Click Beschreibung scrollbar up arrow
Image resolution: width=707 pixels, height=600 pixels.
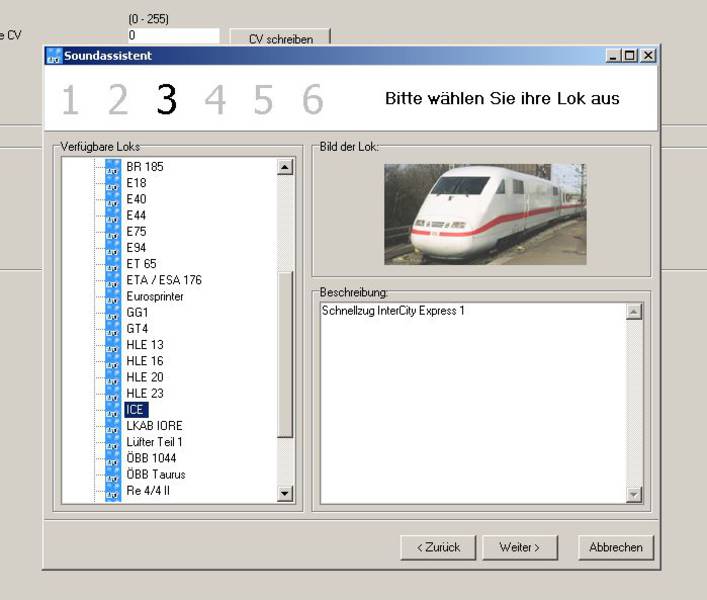634,311
